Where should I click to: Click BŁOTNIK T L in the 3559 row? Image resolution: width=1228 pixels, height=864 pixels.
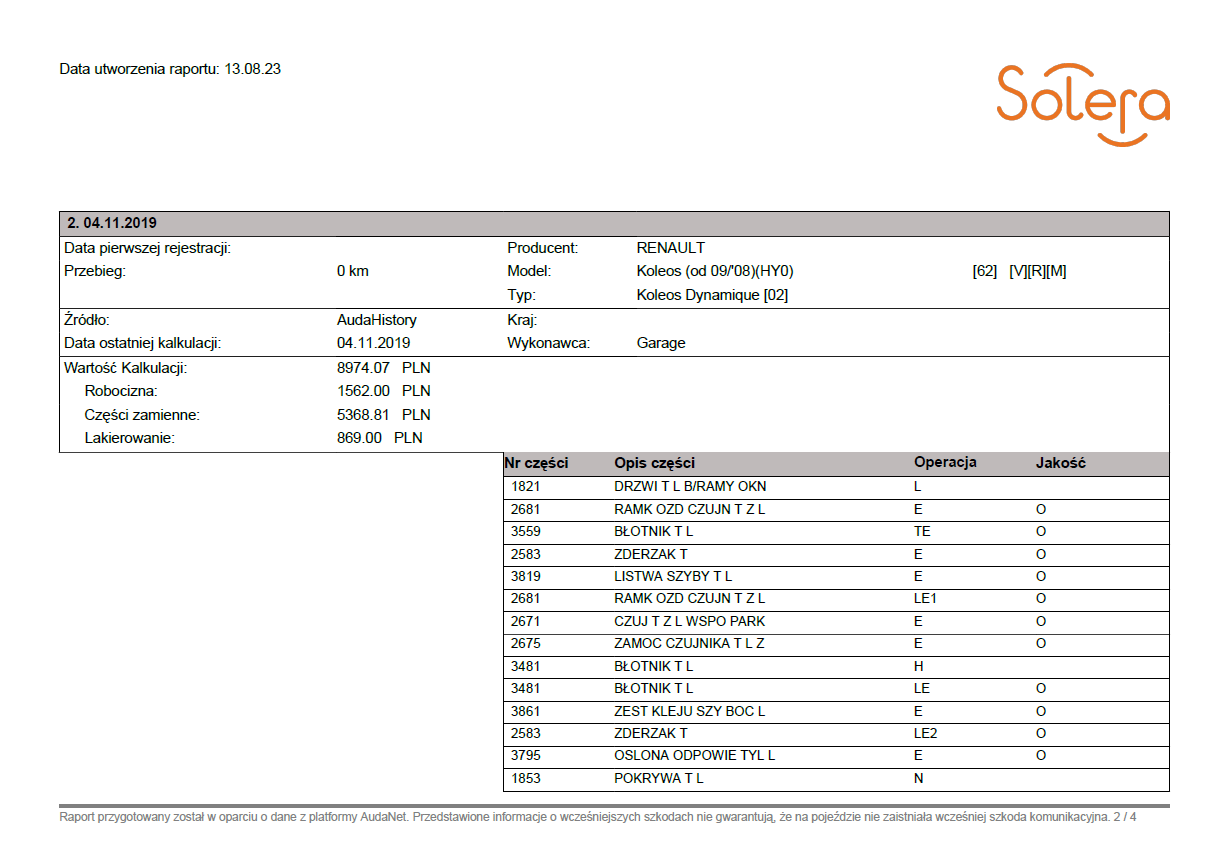[x=653, y=532]
